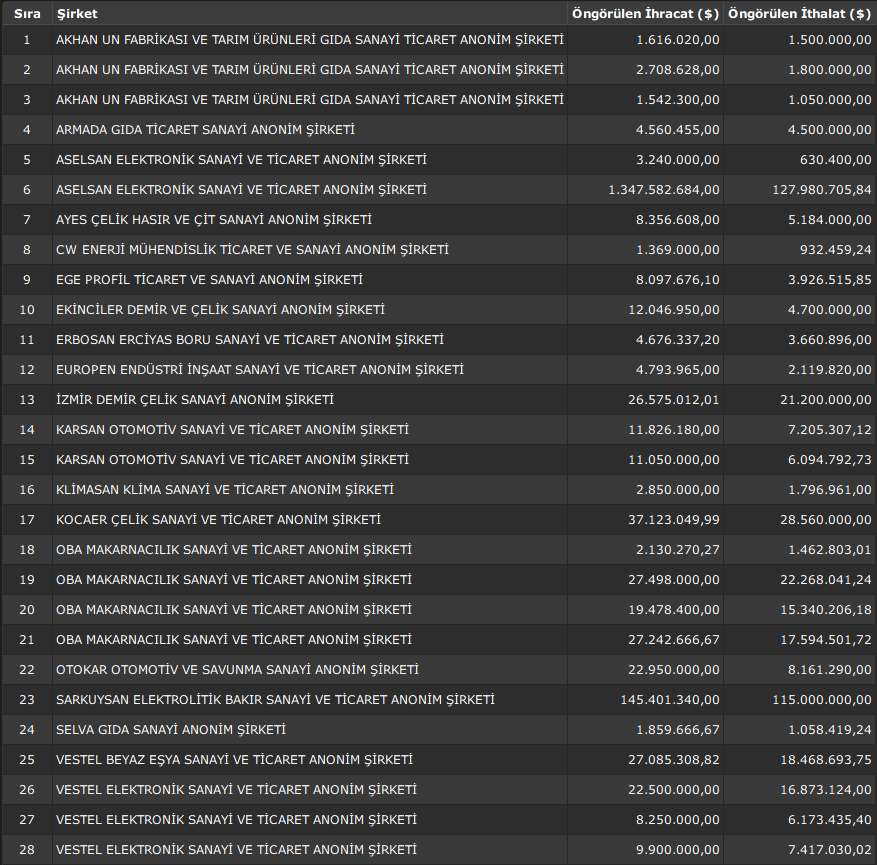This screenshot has width=877, height=865.
Task: Select import value 17.594.501,72
Action: (x=826, y=640)
